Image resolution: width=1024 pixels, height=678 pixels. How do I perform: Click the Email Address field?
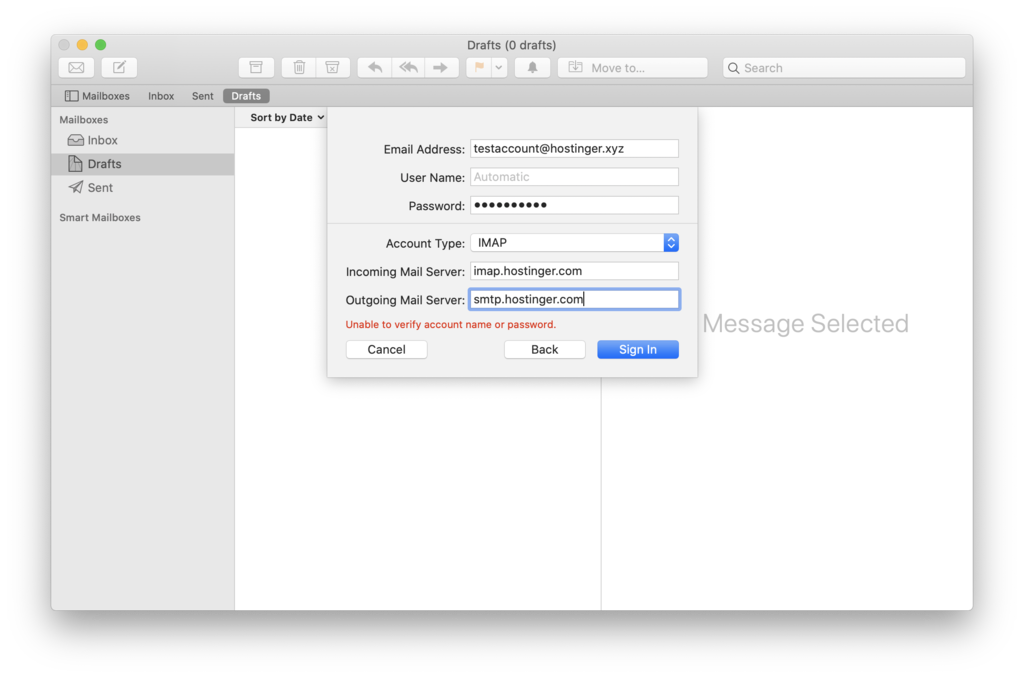(x=574, y=148)
